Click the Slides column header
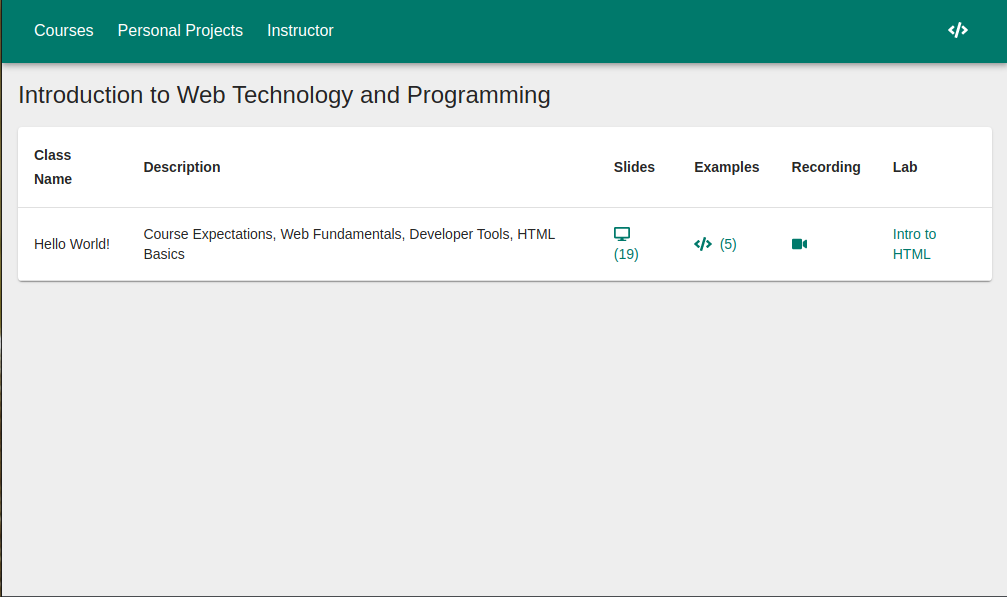The image size is (1007, 597). pyautogui.click(x=634, y=167)
